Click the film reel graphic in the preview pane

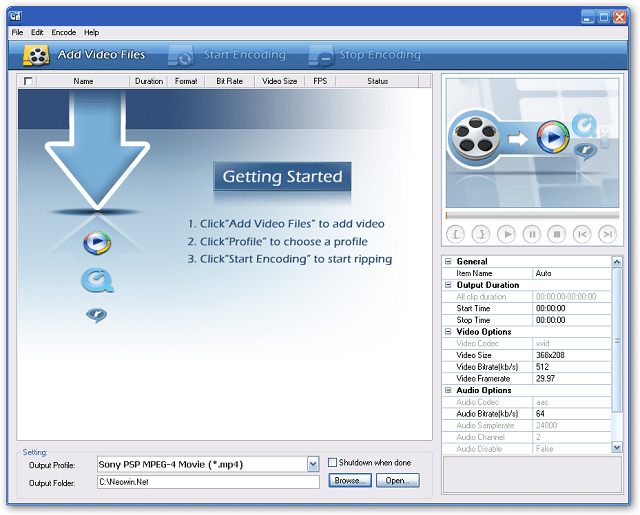click(476, 138)
